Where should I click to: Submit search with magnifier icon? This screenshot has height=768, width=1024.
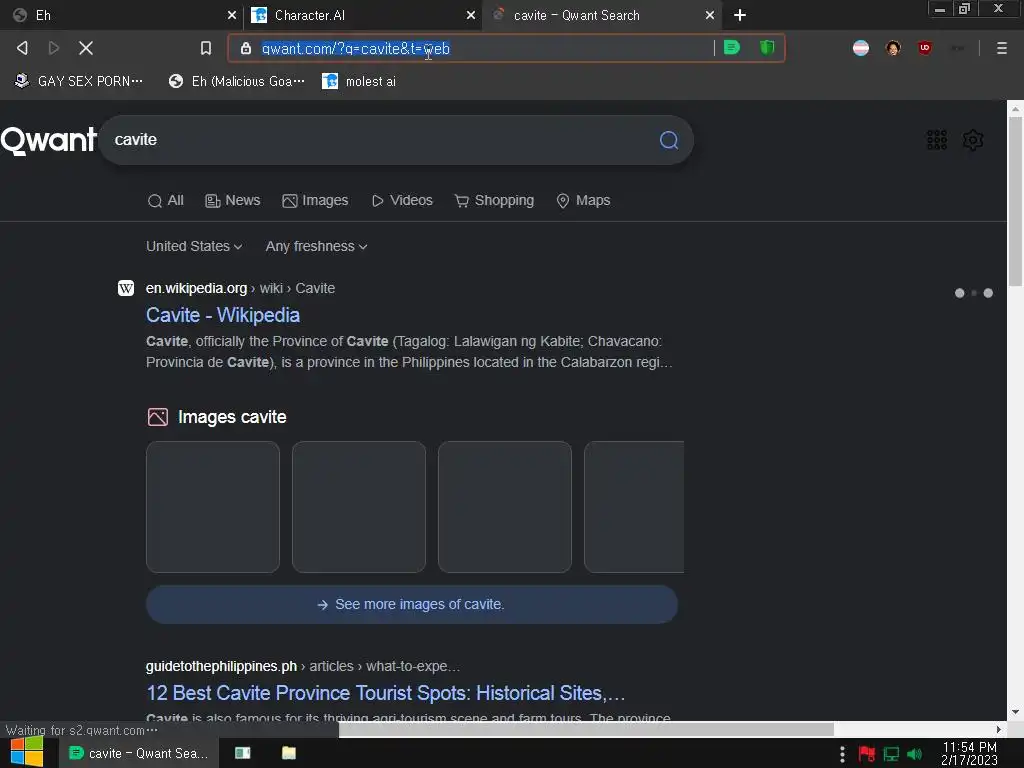[x=668, y=140]
